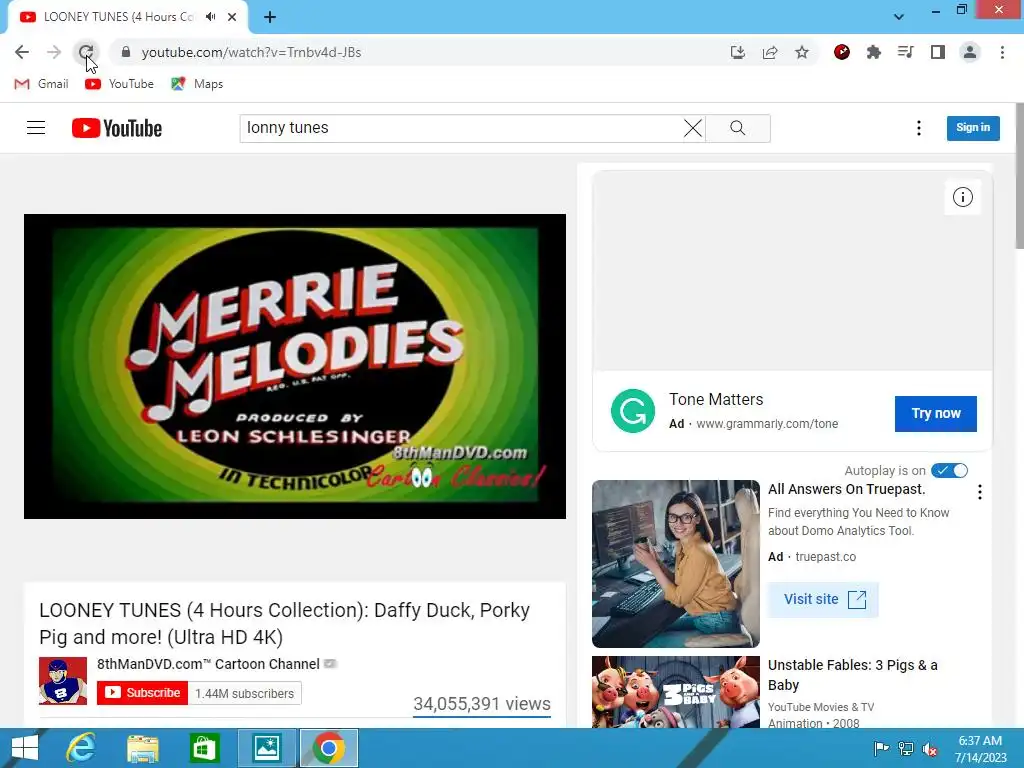Image resolution: width=1024 pixels, height=768 pixels.
Task: Open the www.grammarly.com/tone ad link
Action: [x=767, y=424]
